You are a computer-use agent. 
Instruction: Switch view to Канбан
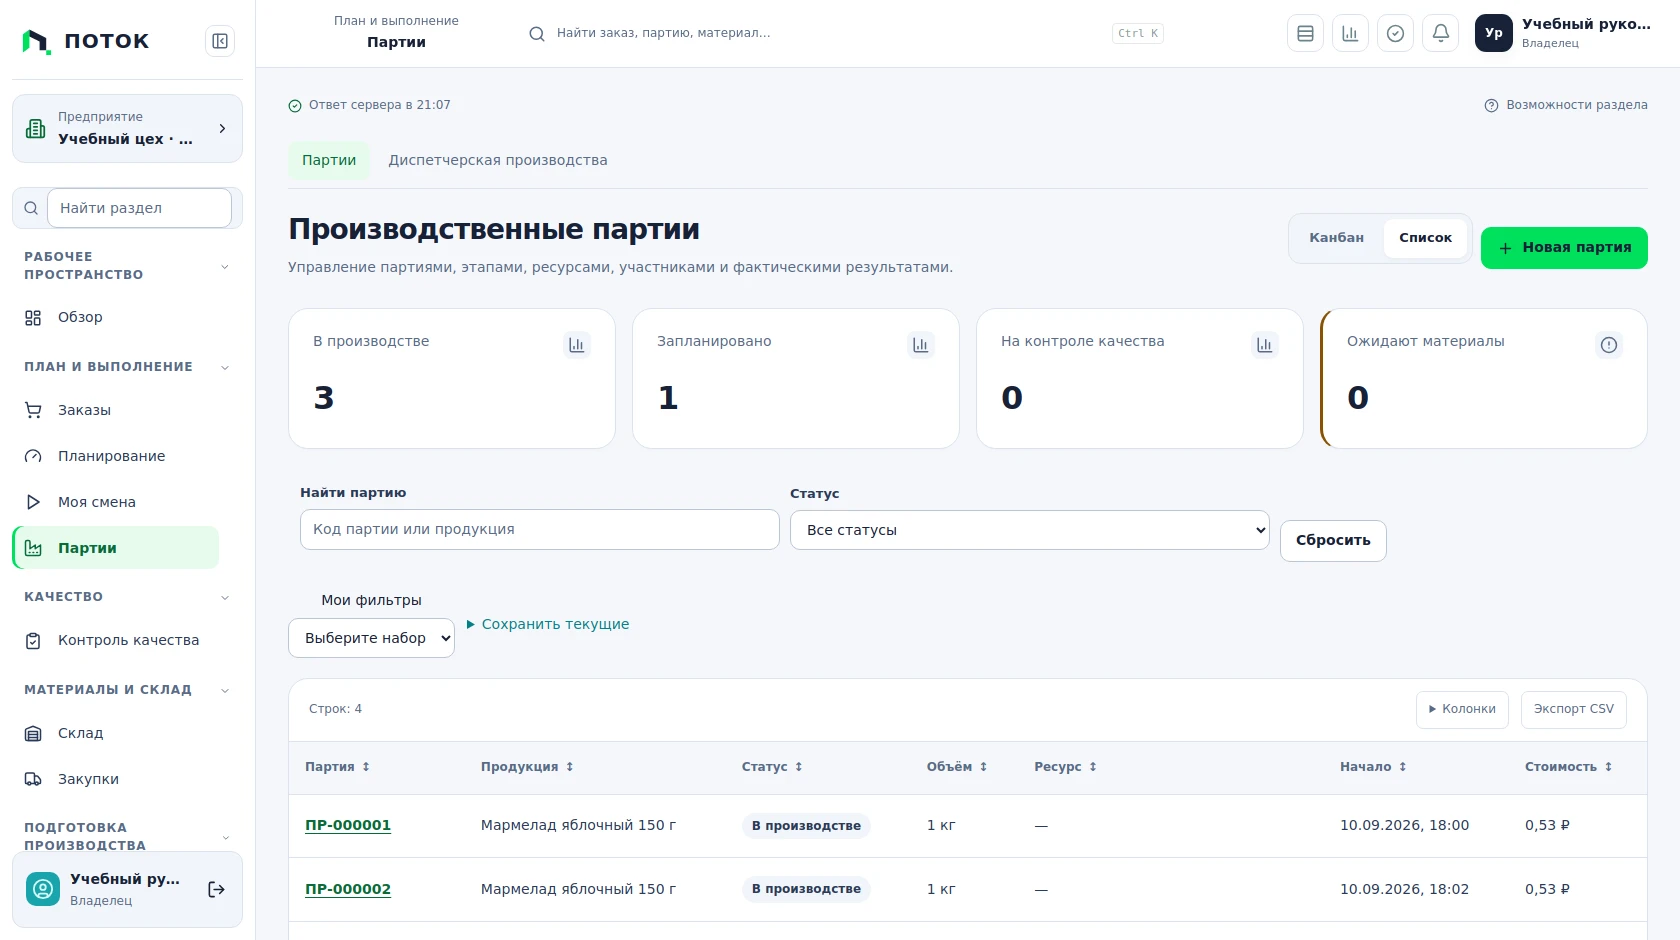tap(1337, 238)
